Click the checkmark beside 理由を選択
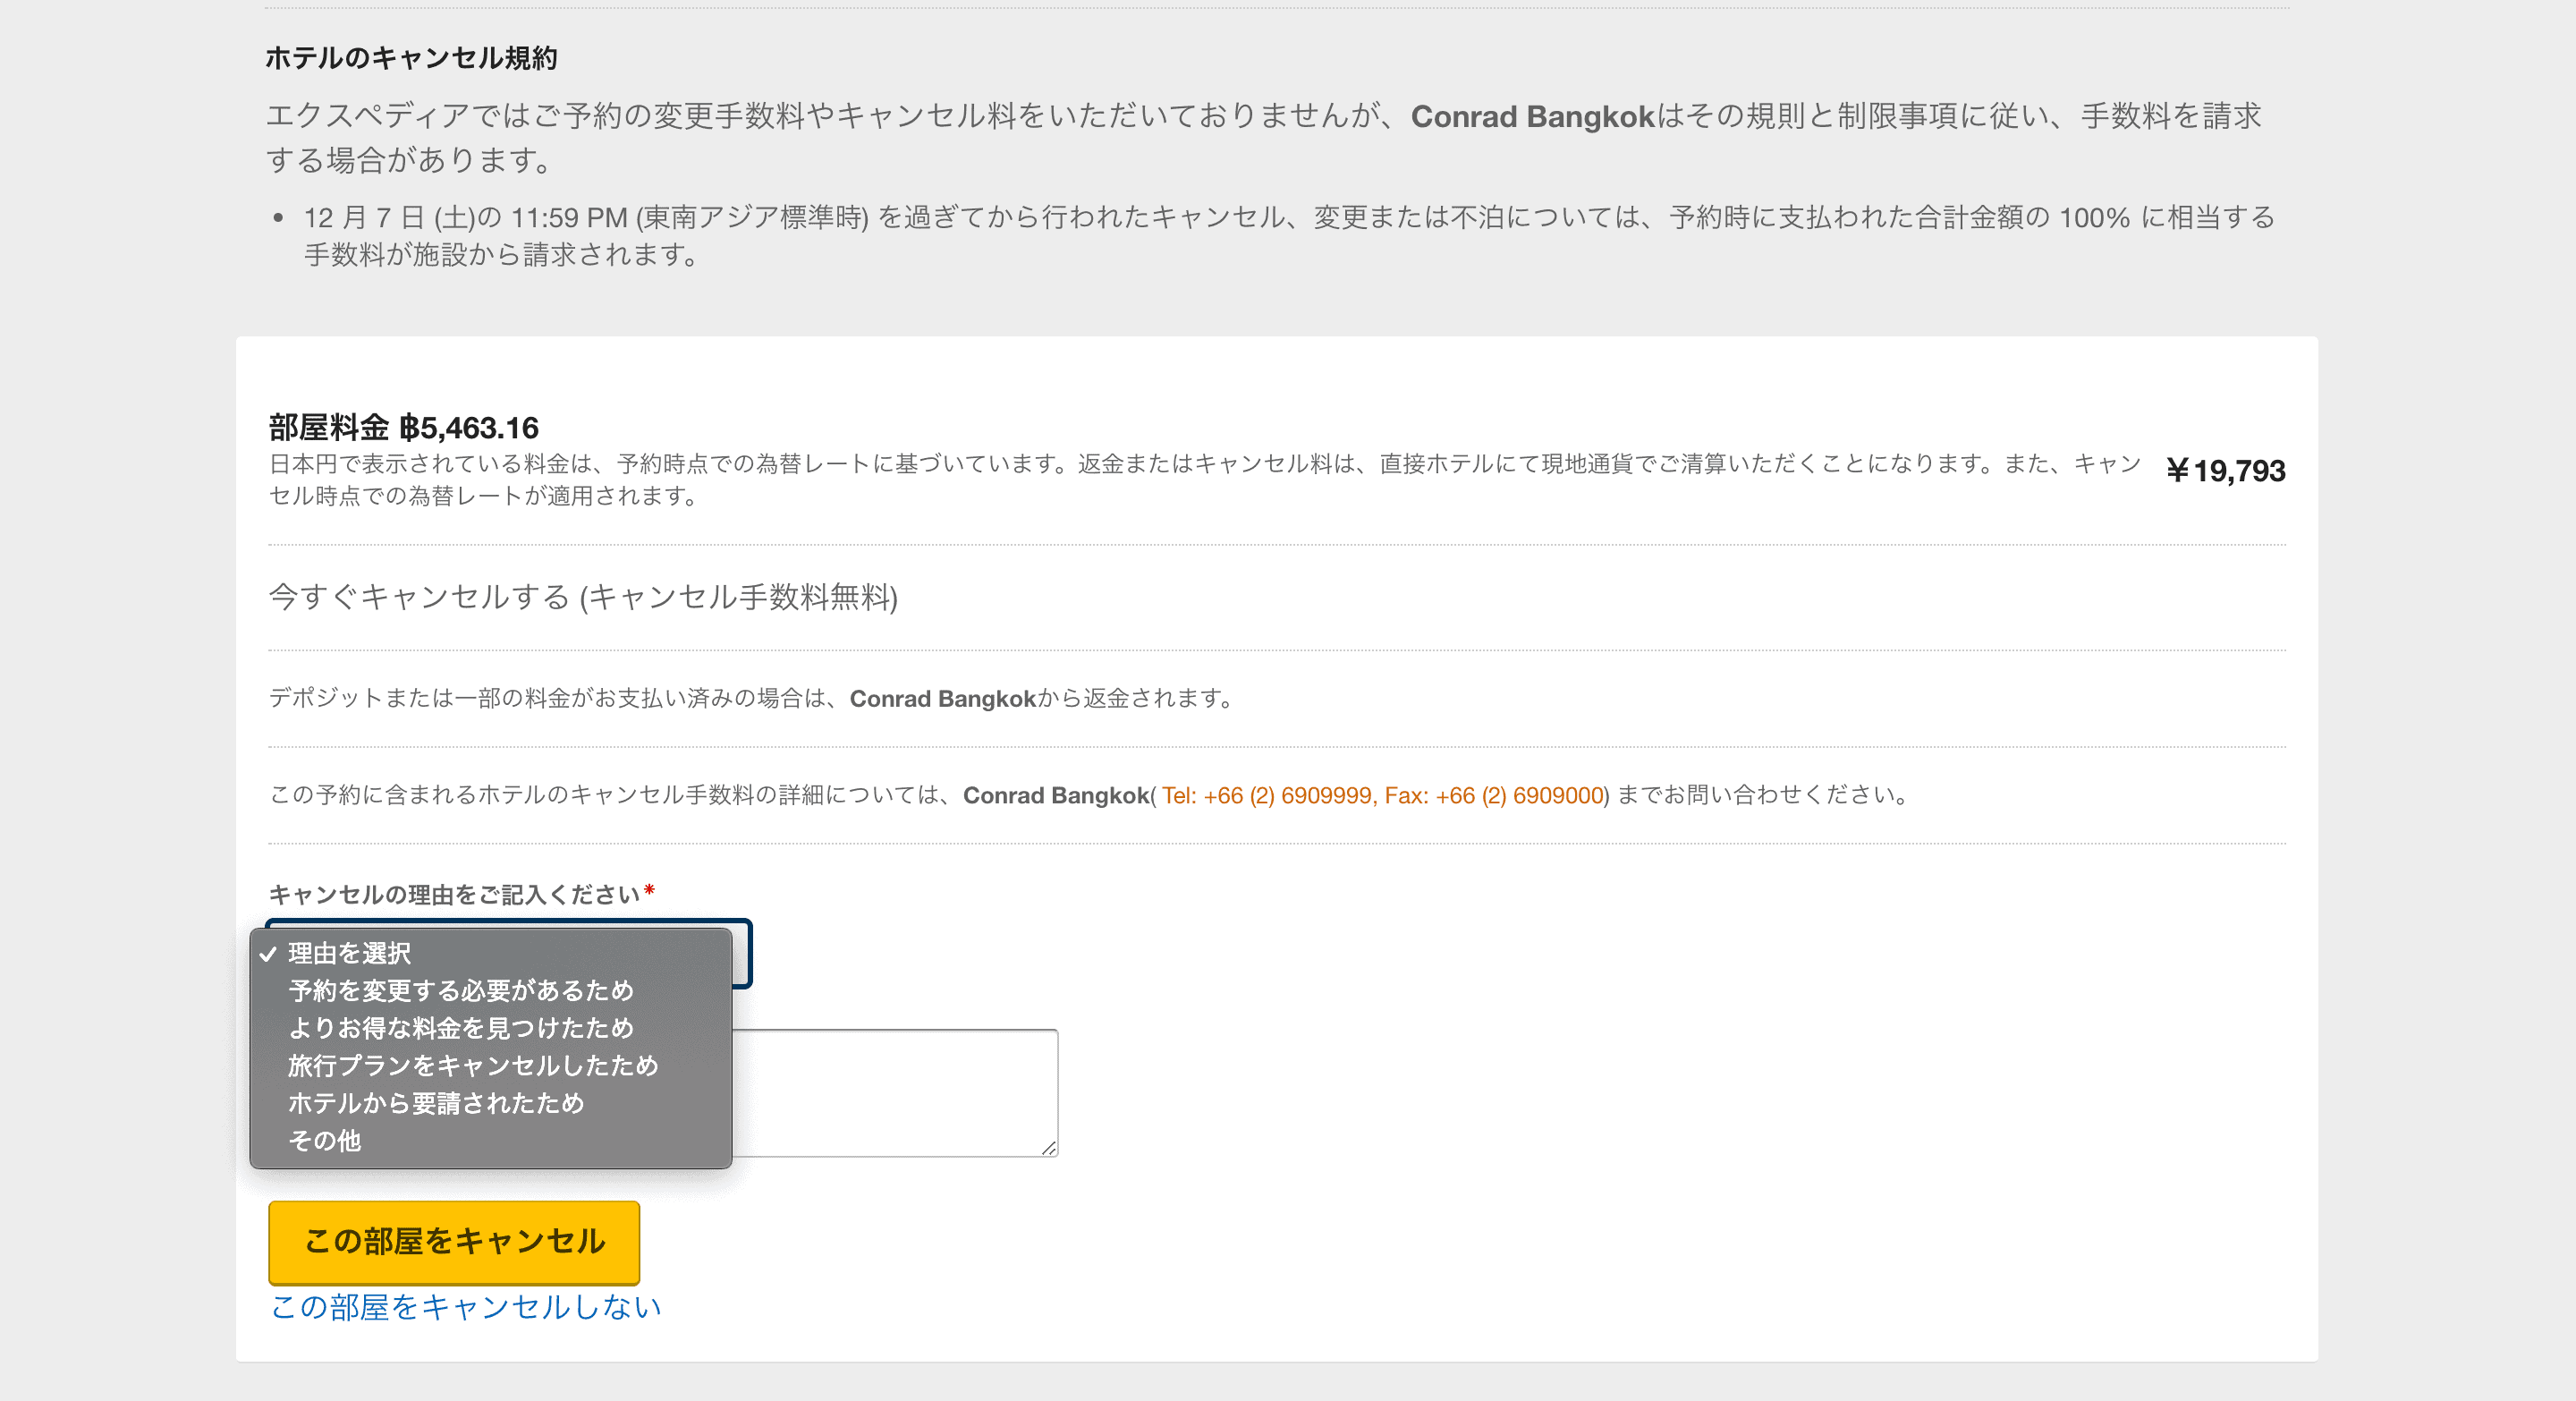2576x1401 pixels. [x=268, y=954]
